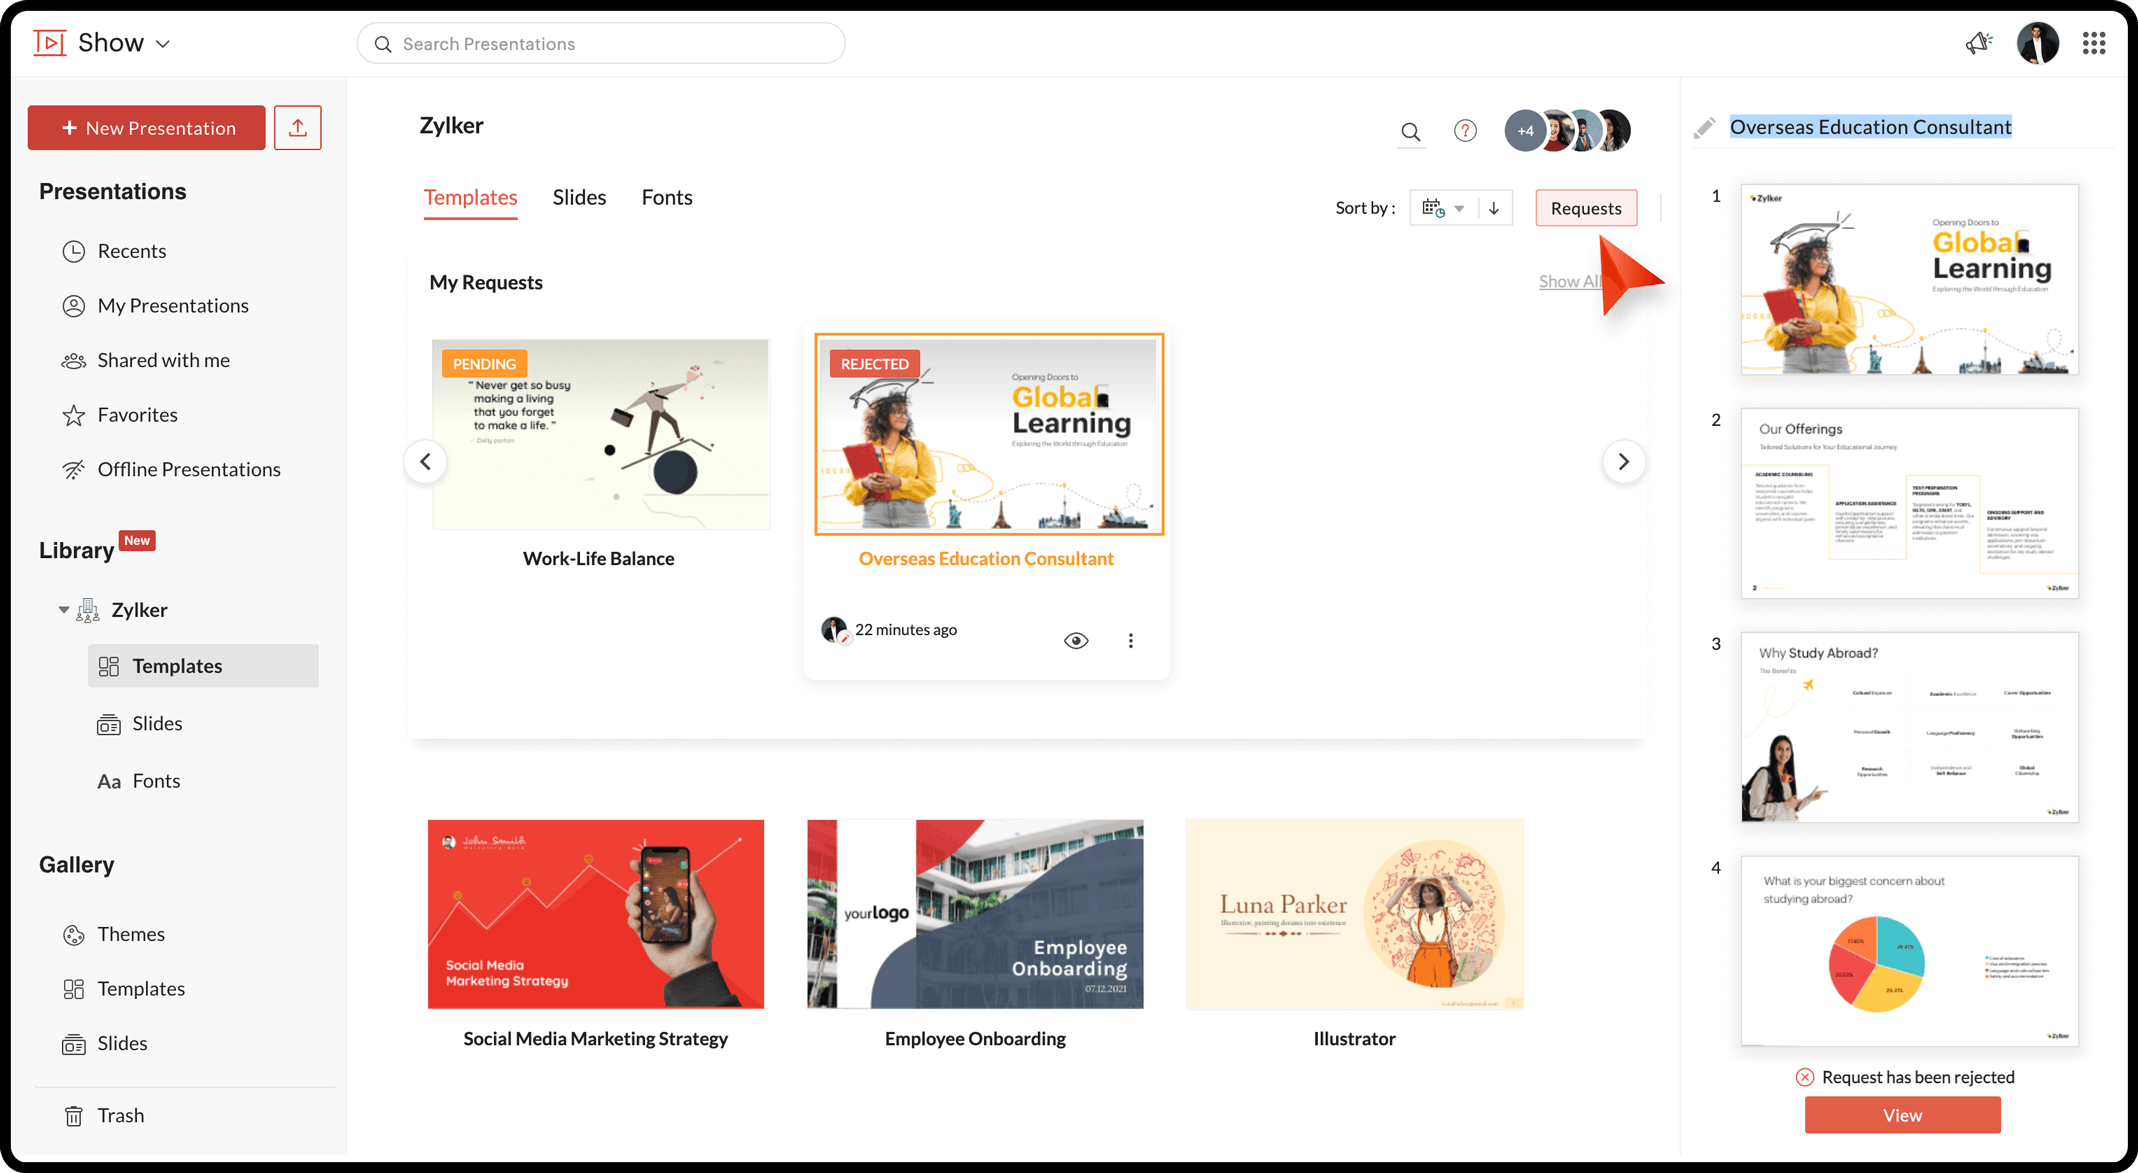2138x1173 pixels.
Task: Open the announcements megaphone icon
Action: [x=1979, y=43]
